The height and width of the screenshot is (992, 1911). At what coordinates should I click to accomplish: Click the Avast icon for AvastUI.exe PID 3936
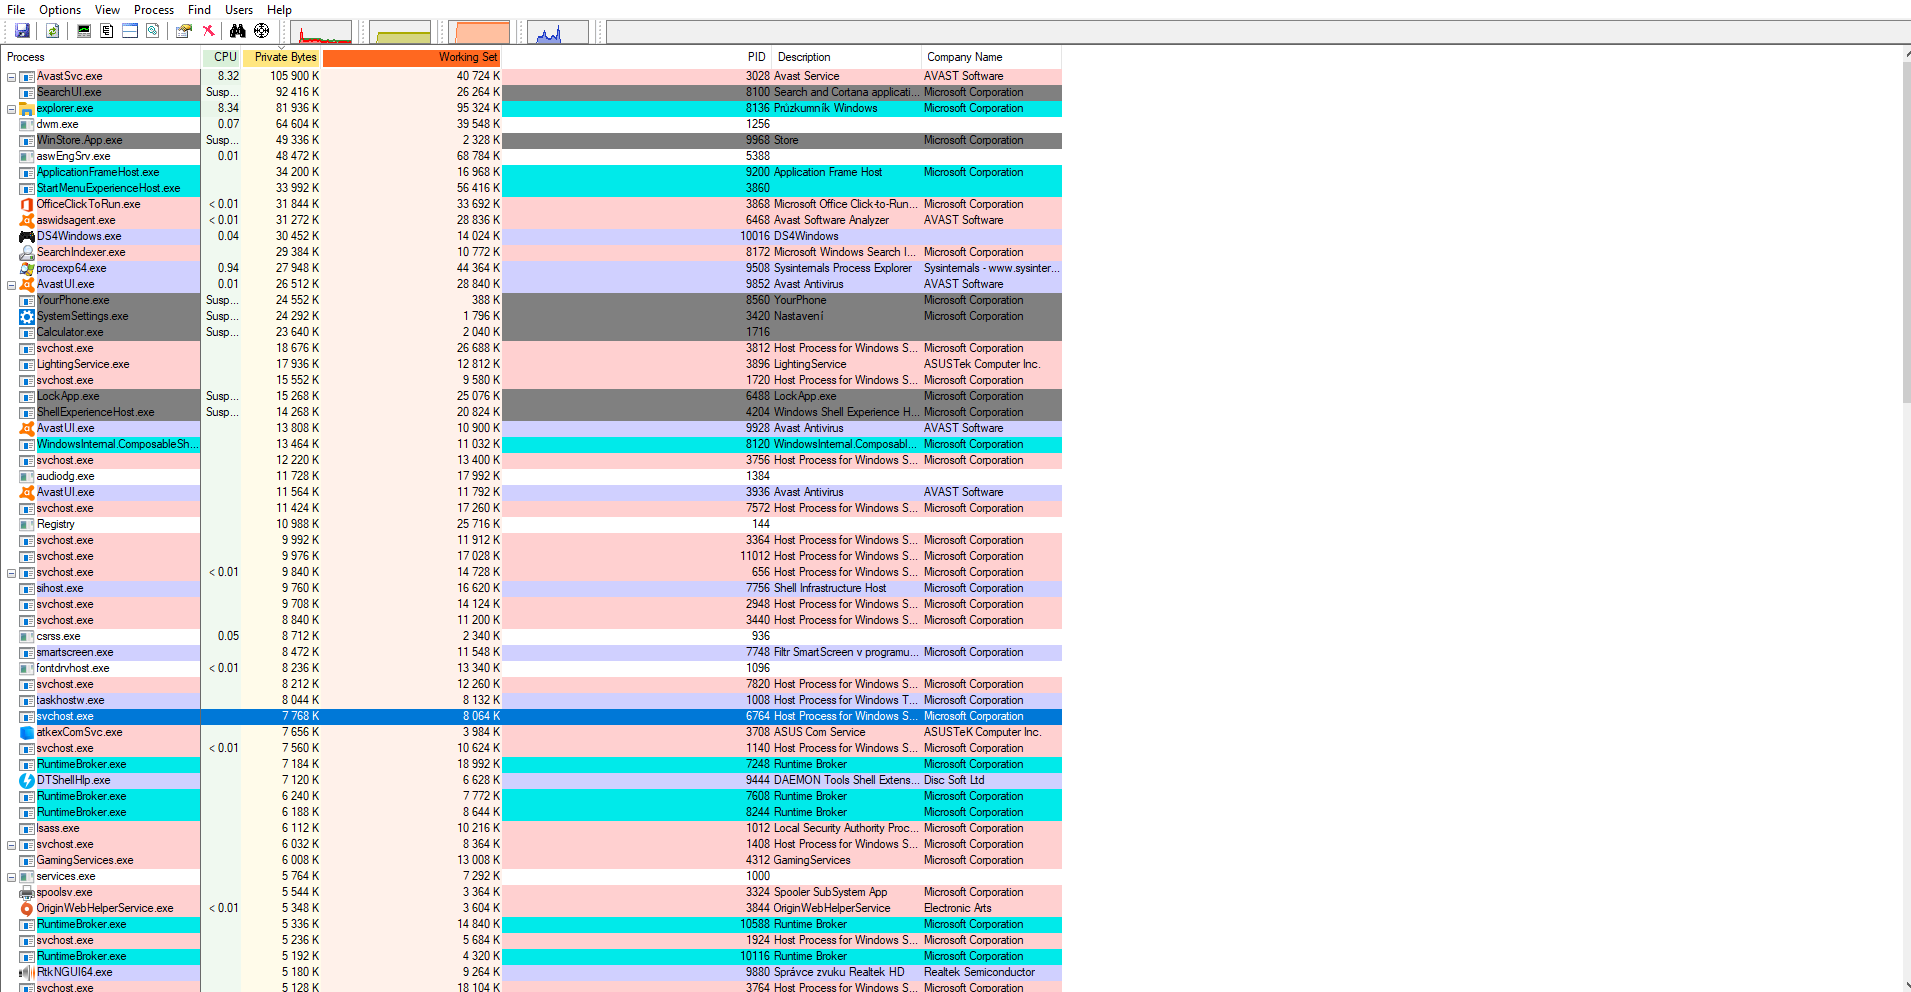tap(27, 492)
